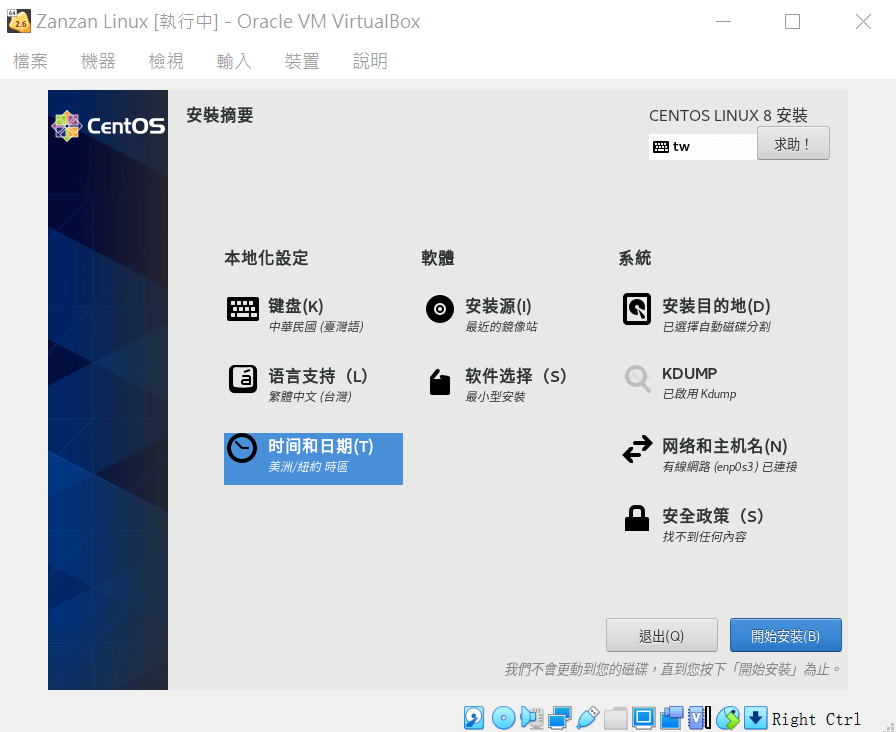Open 安全政策 (S) security policy
Screen dimensions: 896x732
(707, 524)
